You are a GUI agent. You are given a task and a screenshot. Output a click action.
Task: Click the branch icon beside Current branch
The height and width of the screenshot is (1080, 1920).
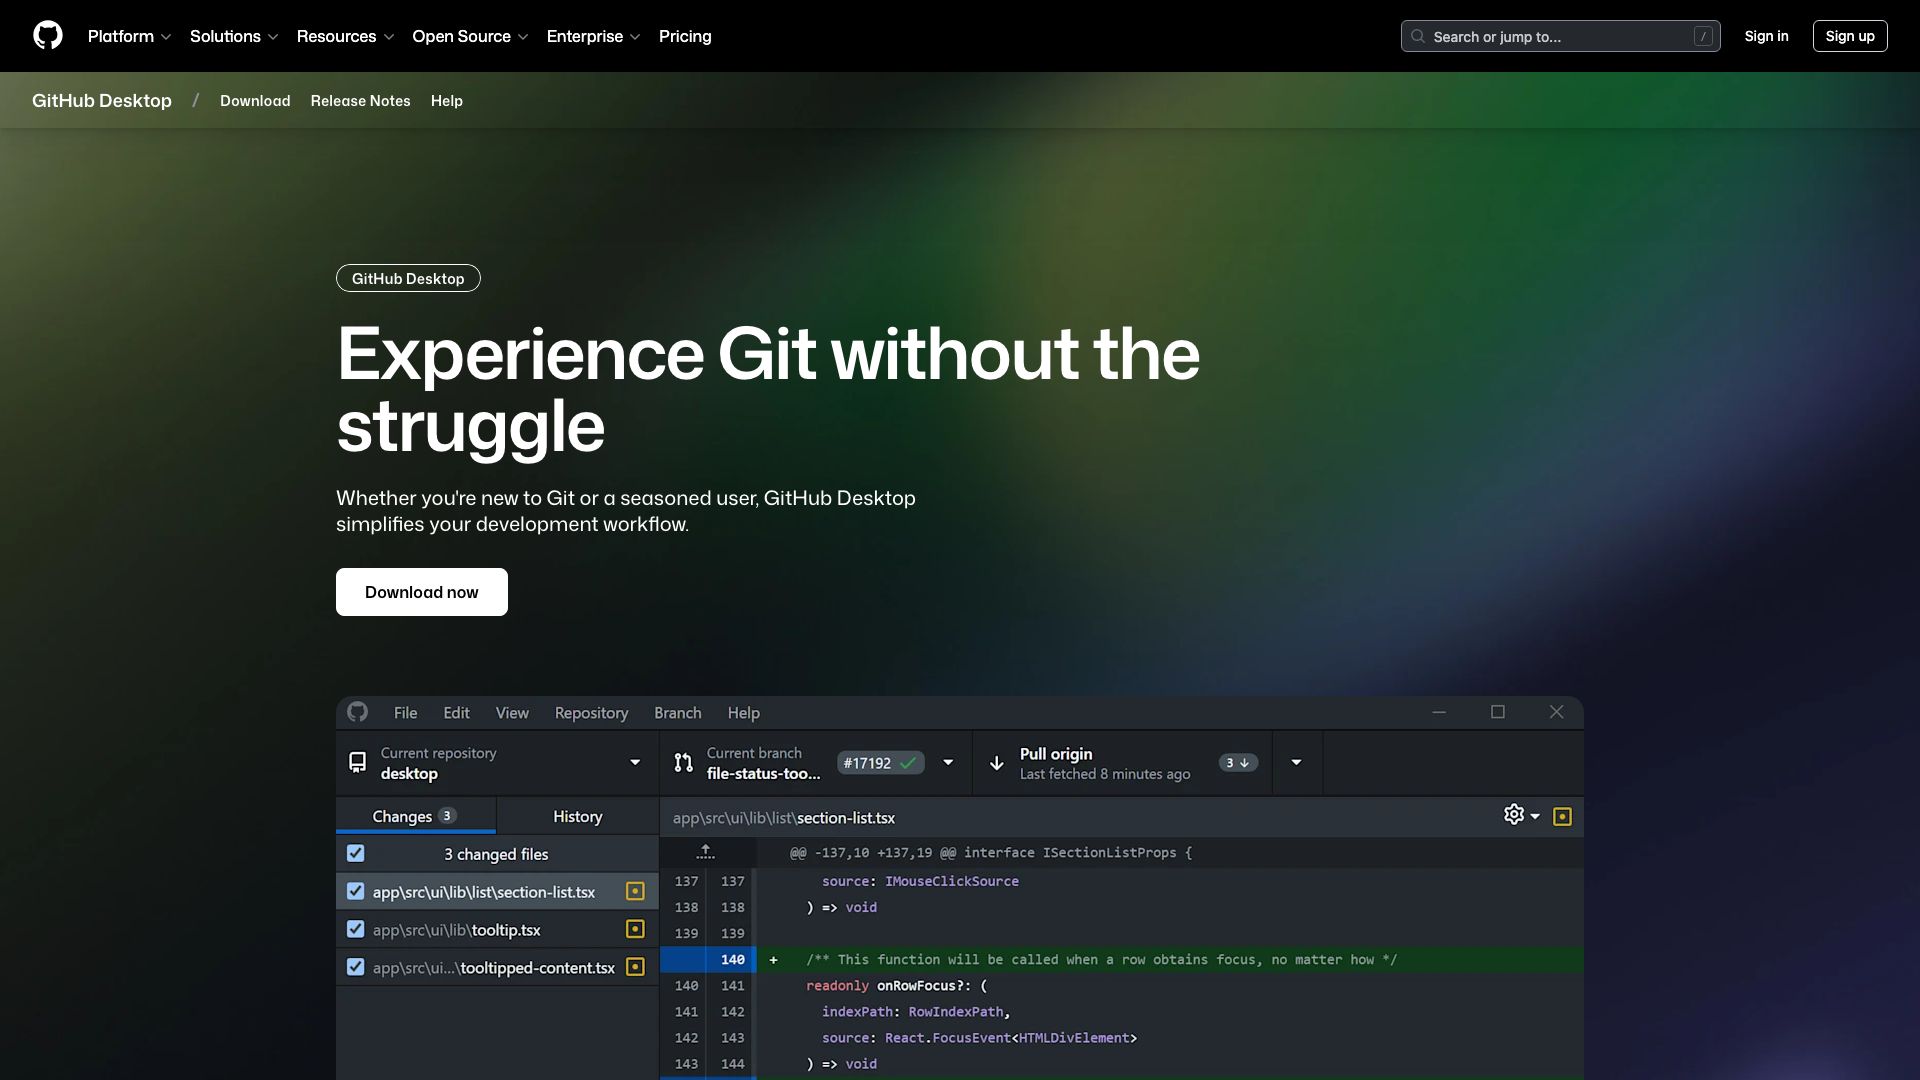684,762
